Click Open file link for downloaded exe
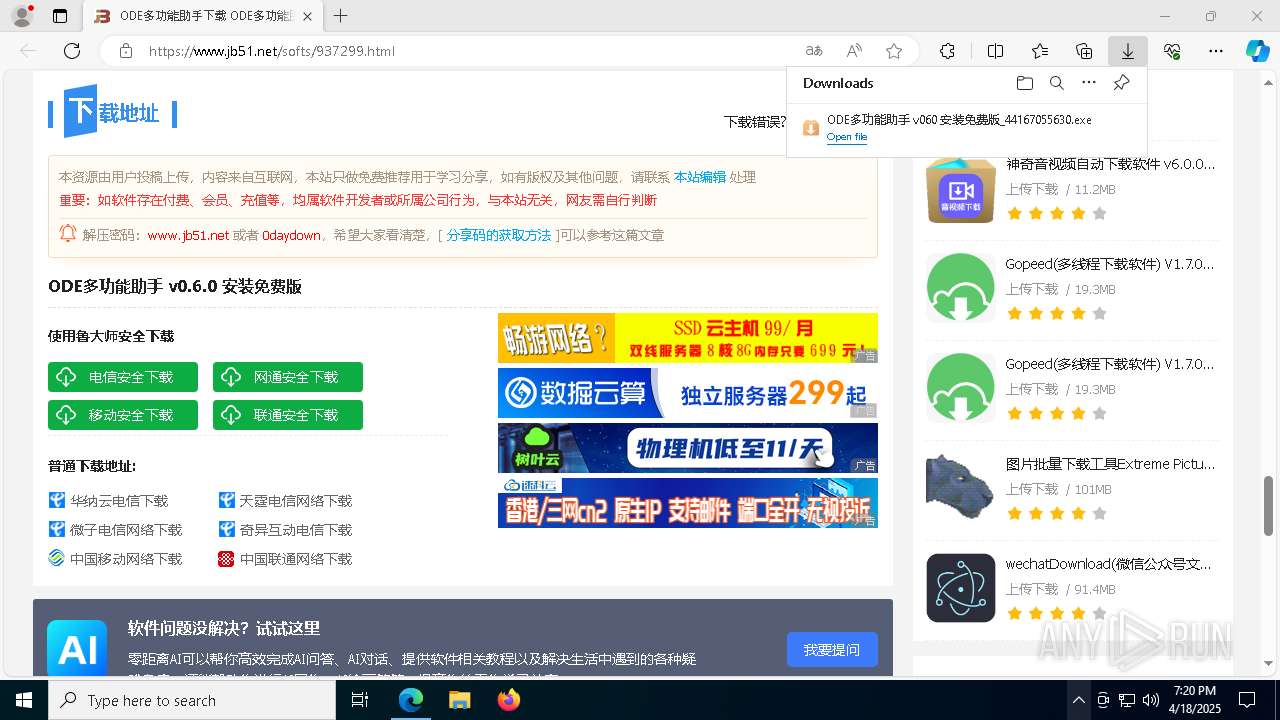Screen dimensions: 1280x720 pyautogui.click(x=847, y=137)
